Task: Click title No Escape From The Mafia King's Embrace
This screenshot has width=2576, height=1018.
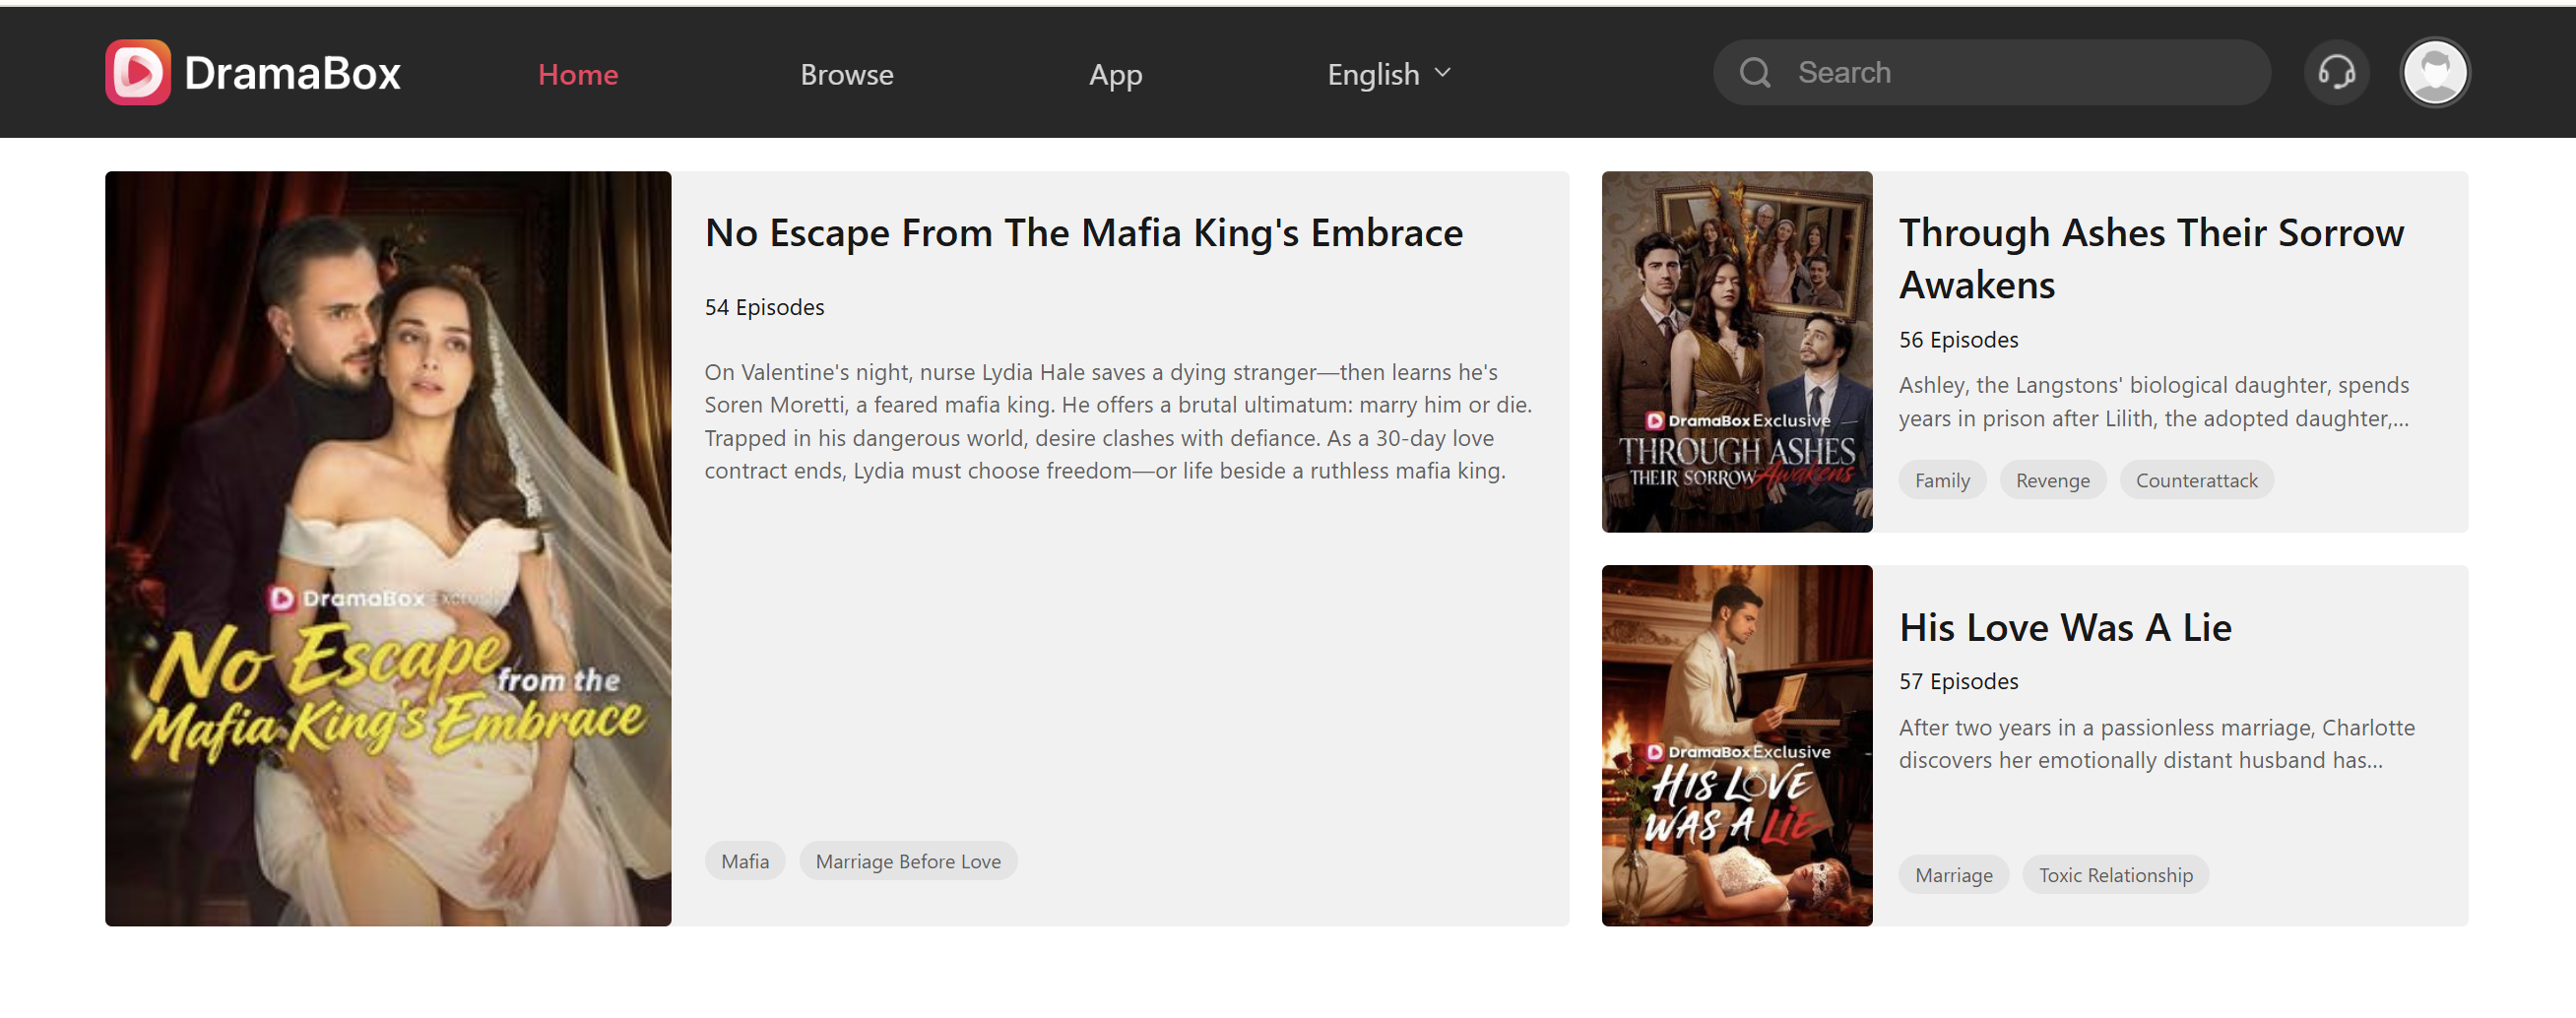Action: click(x=1083, y=233)
